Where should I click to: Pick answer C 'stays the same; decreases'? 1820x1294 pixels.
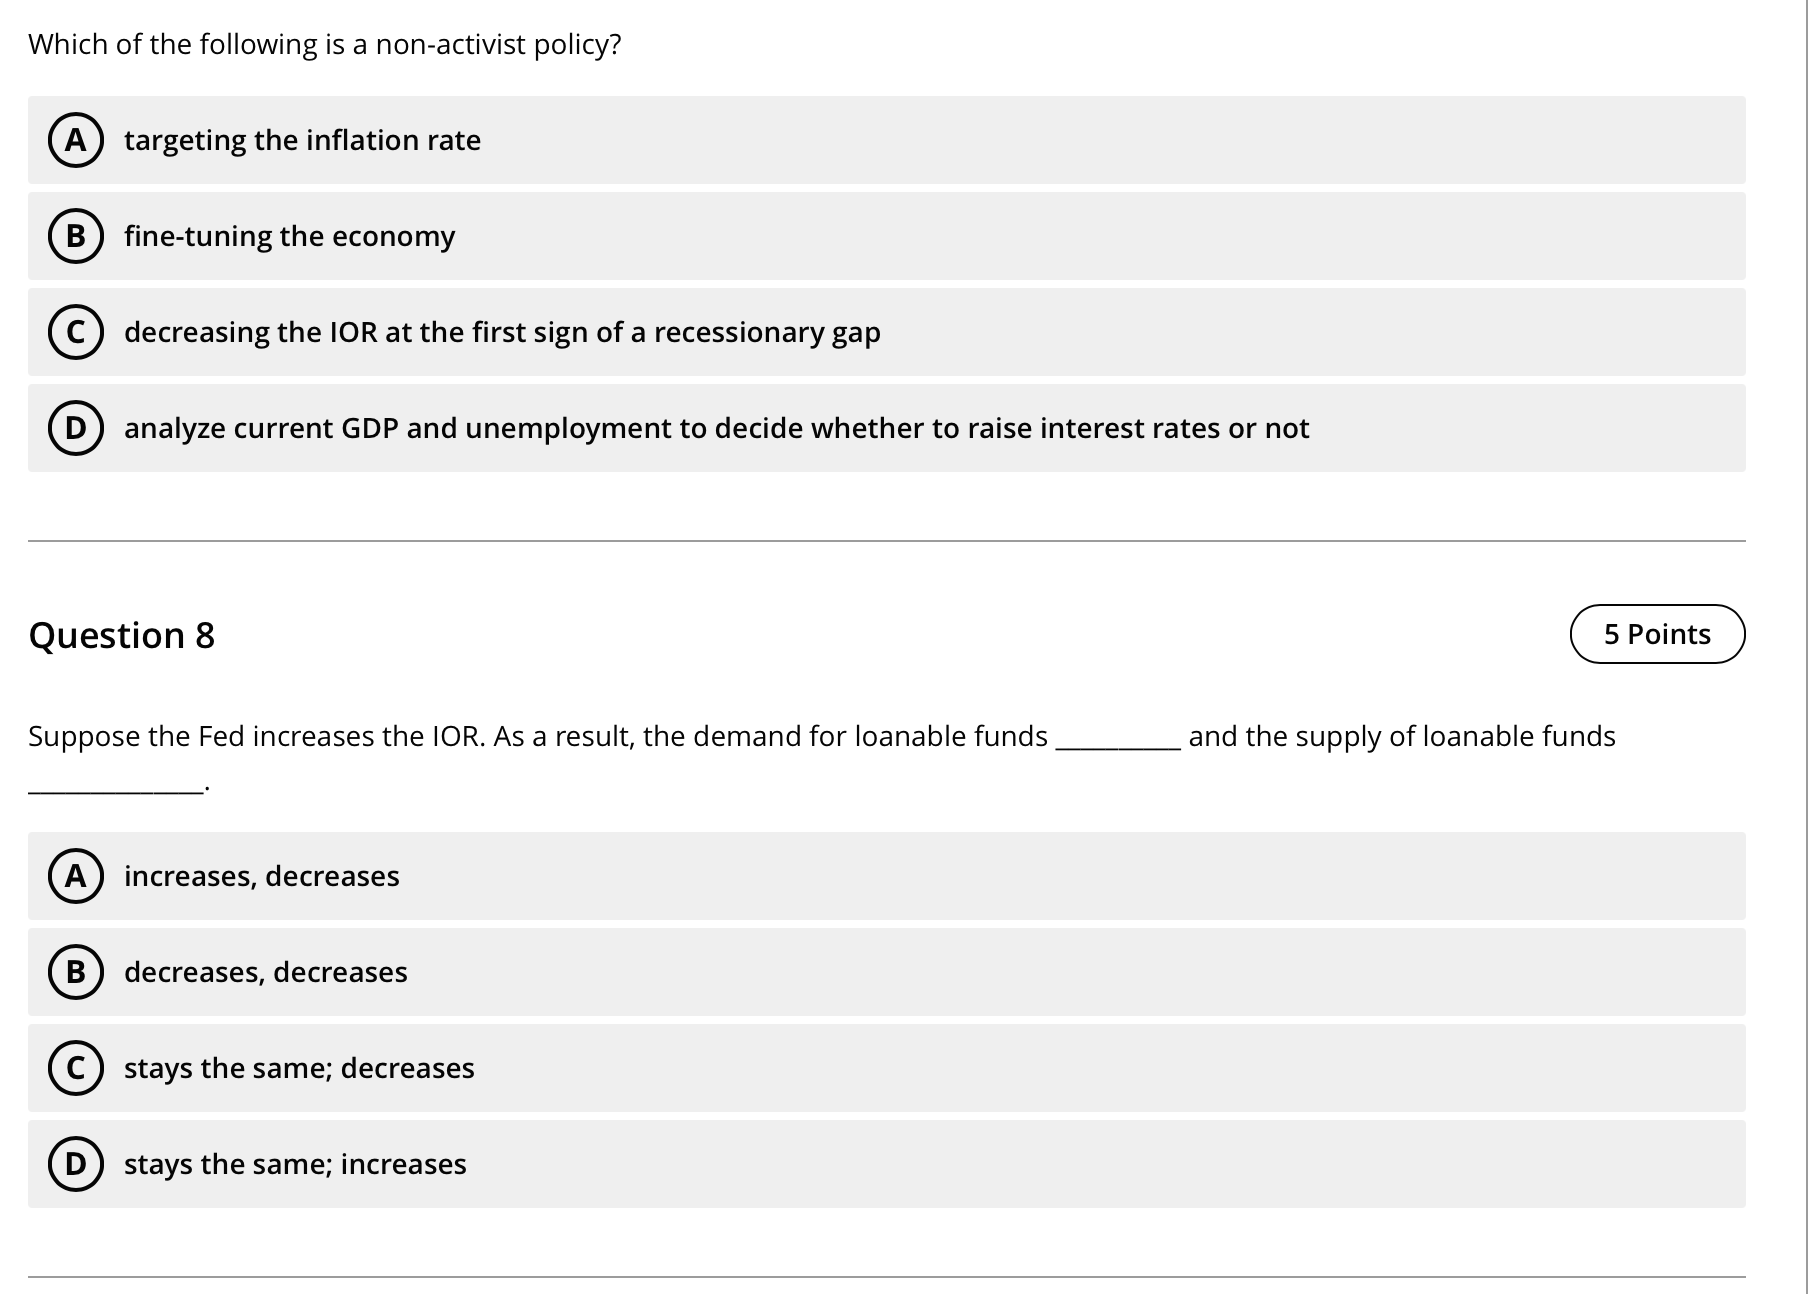[x=299, y=1067]
